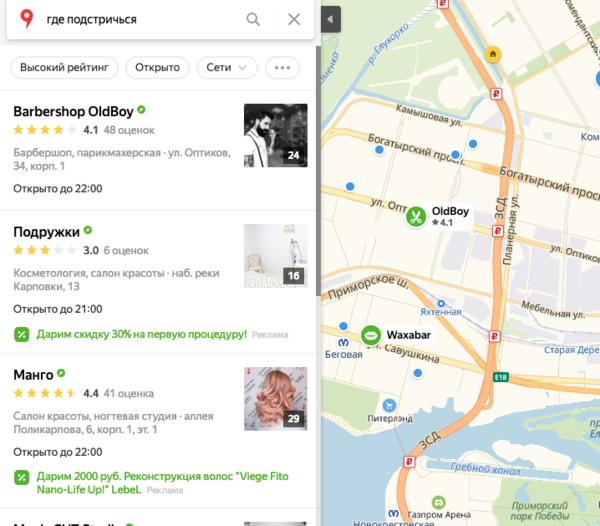The image size is (600, 526).
Task: Click OldBoy scissors marker on map
Action: click(416, 217)
